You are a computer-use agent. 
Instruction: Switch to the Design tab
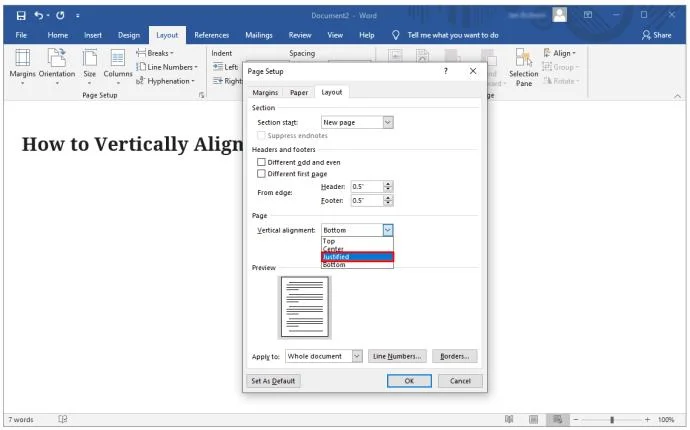[x=128, y=35]
